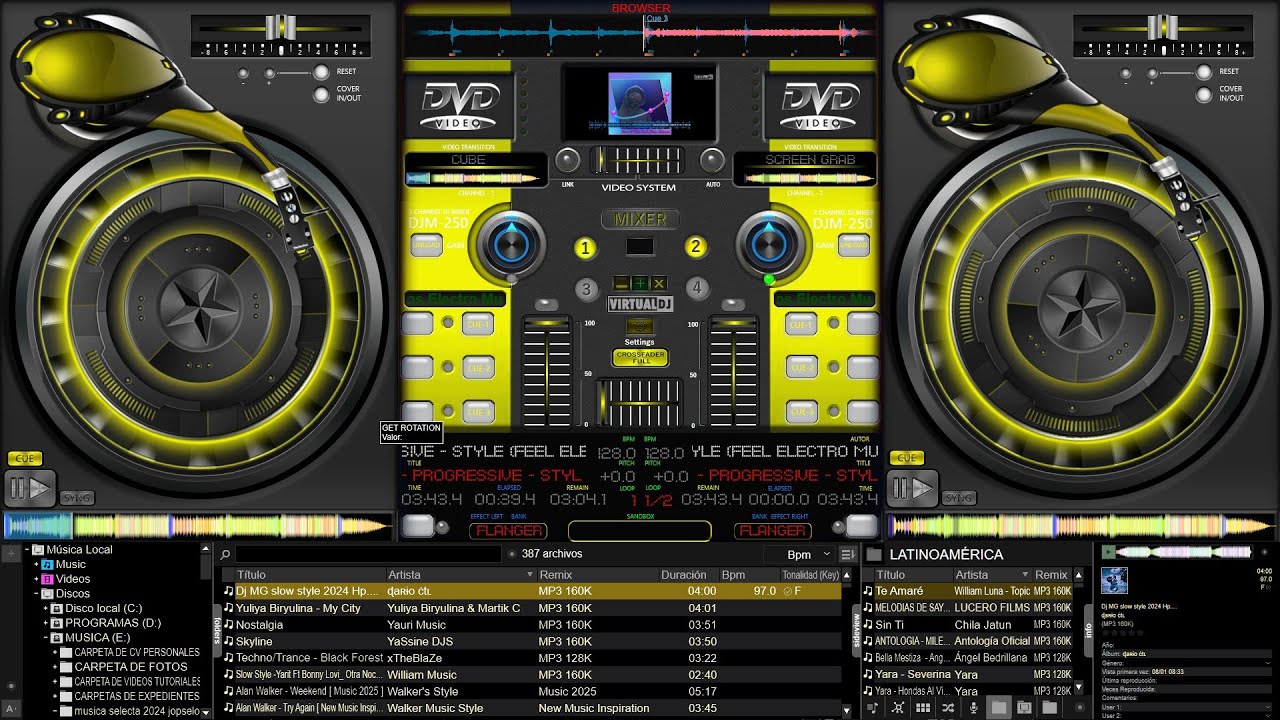Collapse MUSICA (E:) drive node
The width and height of the screenshot is (1280, 720).
(x=46, y=637)
